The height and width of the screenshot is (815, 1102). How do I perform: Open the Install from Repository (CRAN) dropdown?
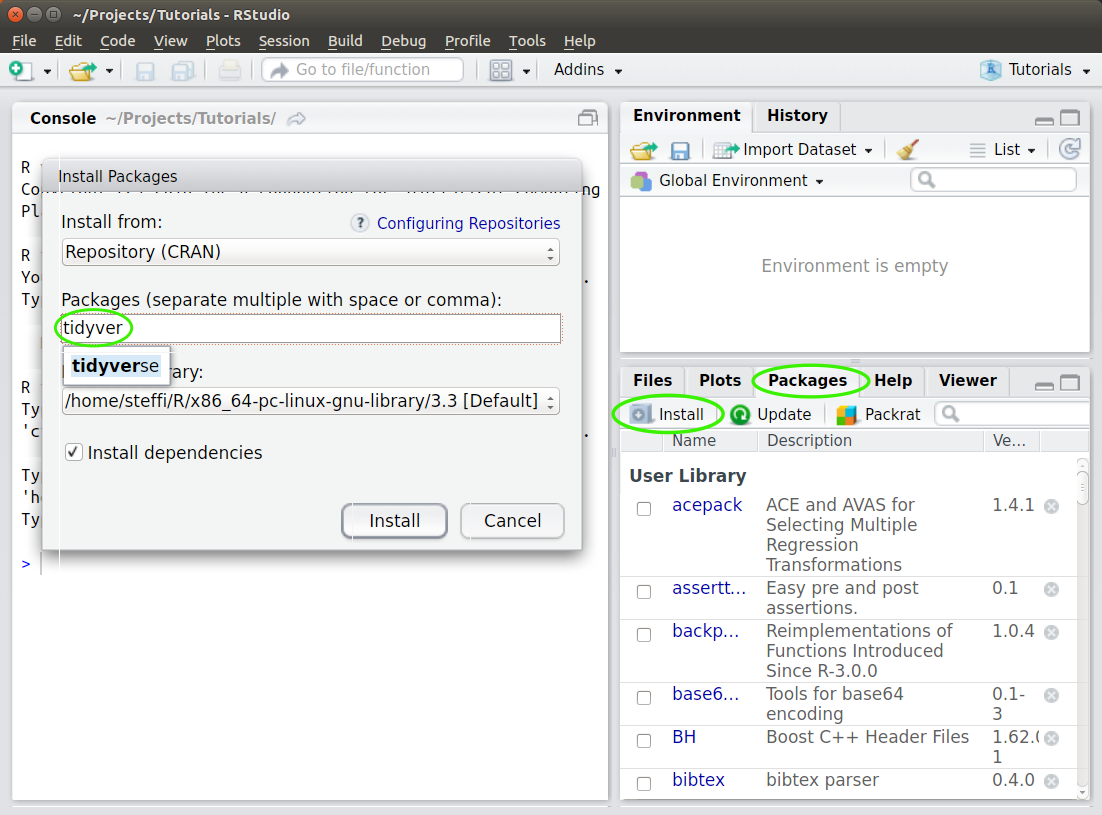tap(311, 252)
